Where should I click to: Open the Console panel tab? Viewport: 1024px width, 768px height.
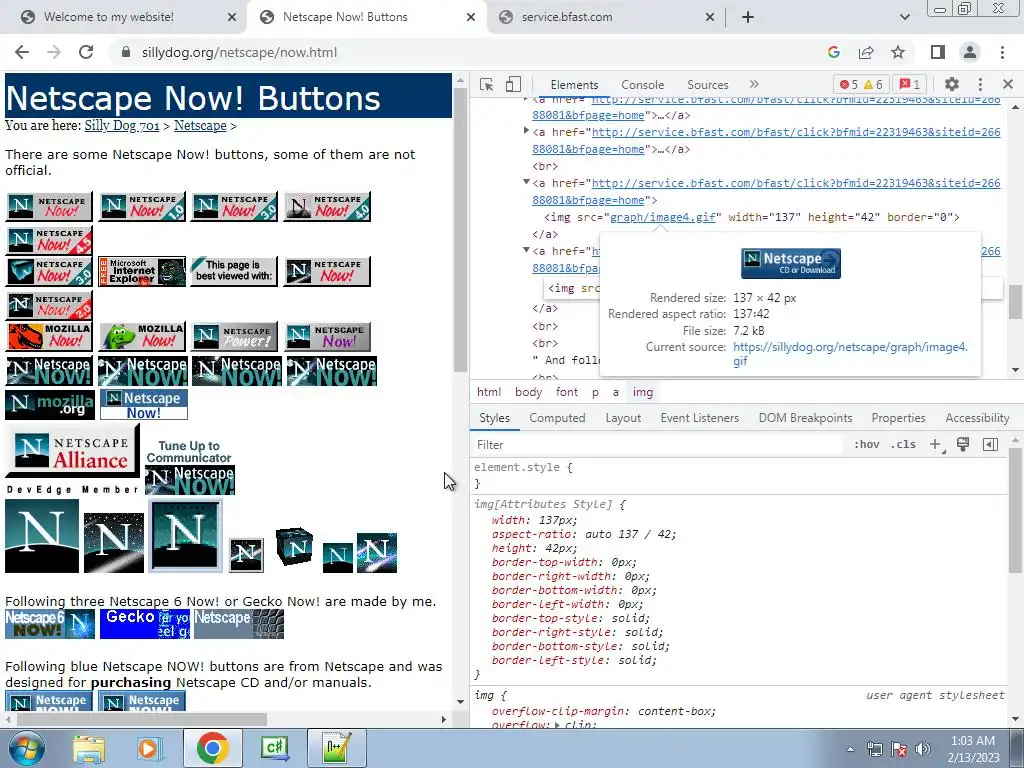point(643,85)
